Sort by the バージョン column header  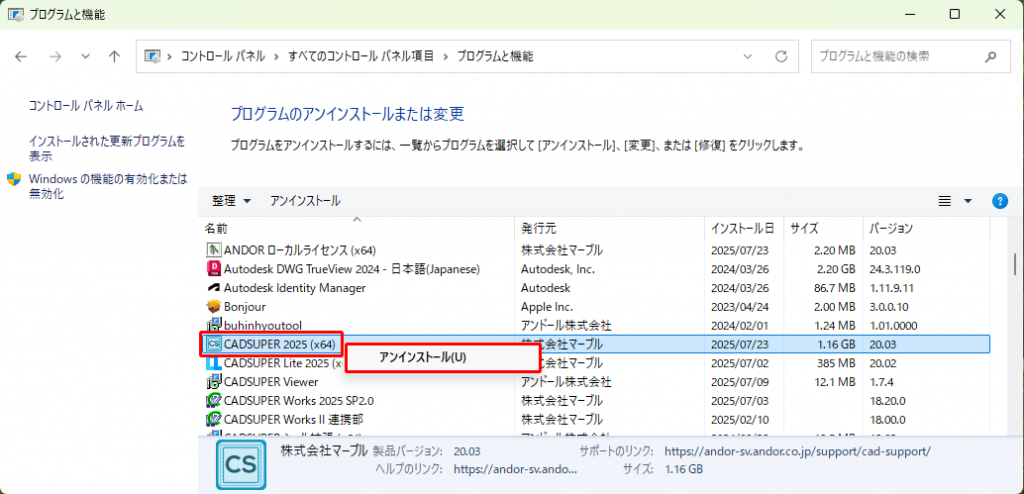click(x=926, y=229)
